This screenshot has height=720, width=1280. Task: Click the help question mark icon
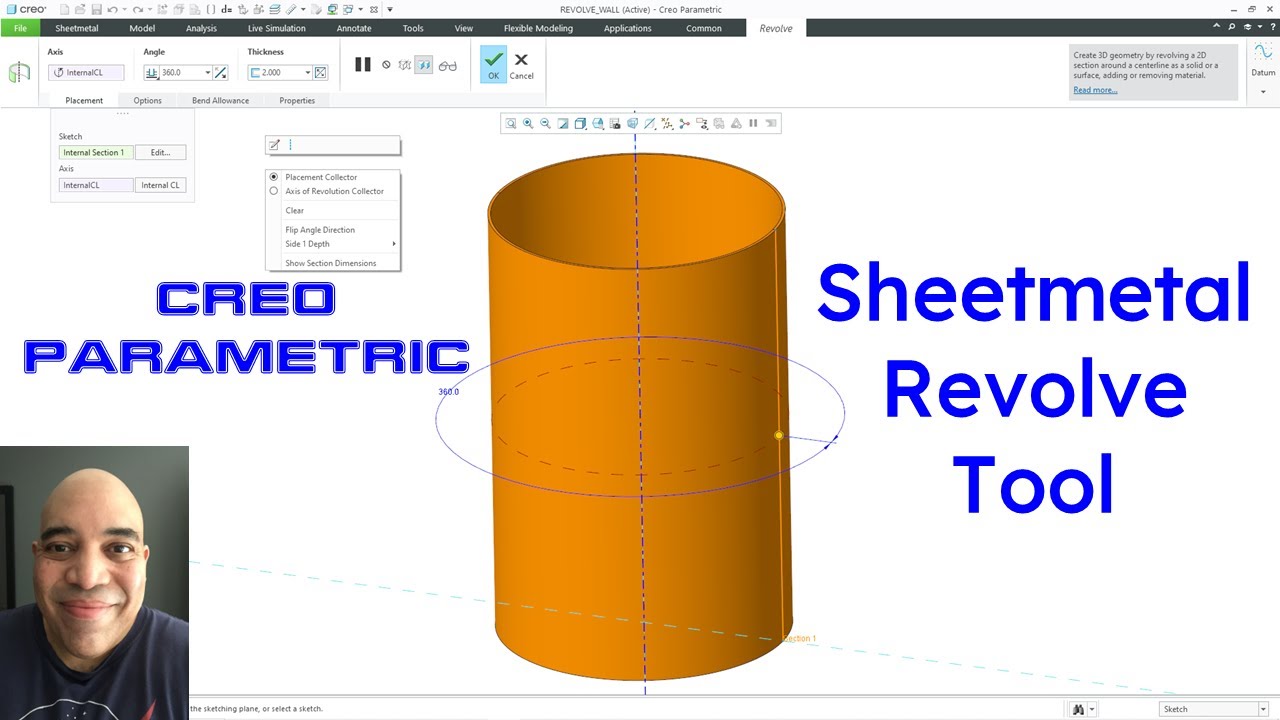click(x=1271, y=27)
